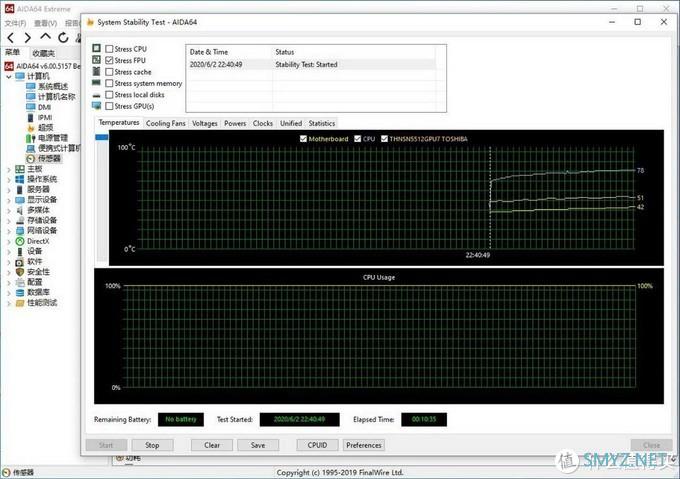
Task: Click the 传感器 sensor icon in tree
Action: click(x=30, y=159)
